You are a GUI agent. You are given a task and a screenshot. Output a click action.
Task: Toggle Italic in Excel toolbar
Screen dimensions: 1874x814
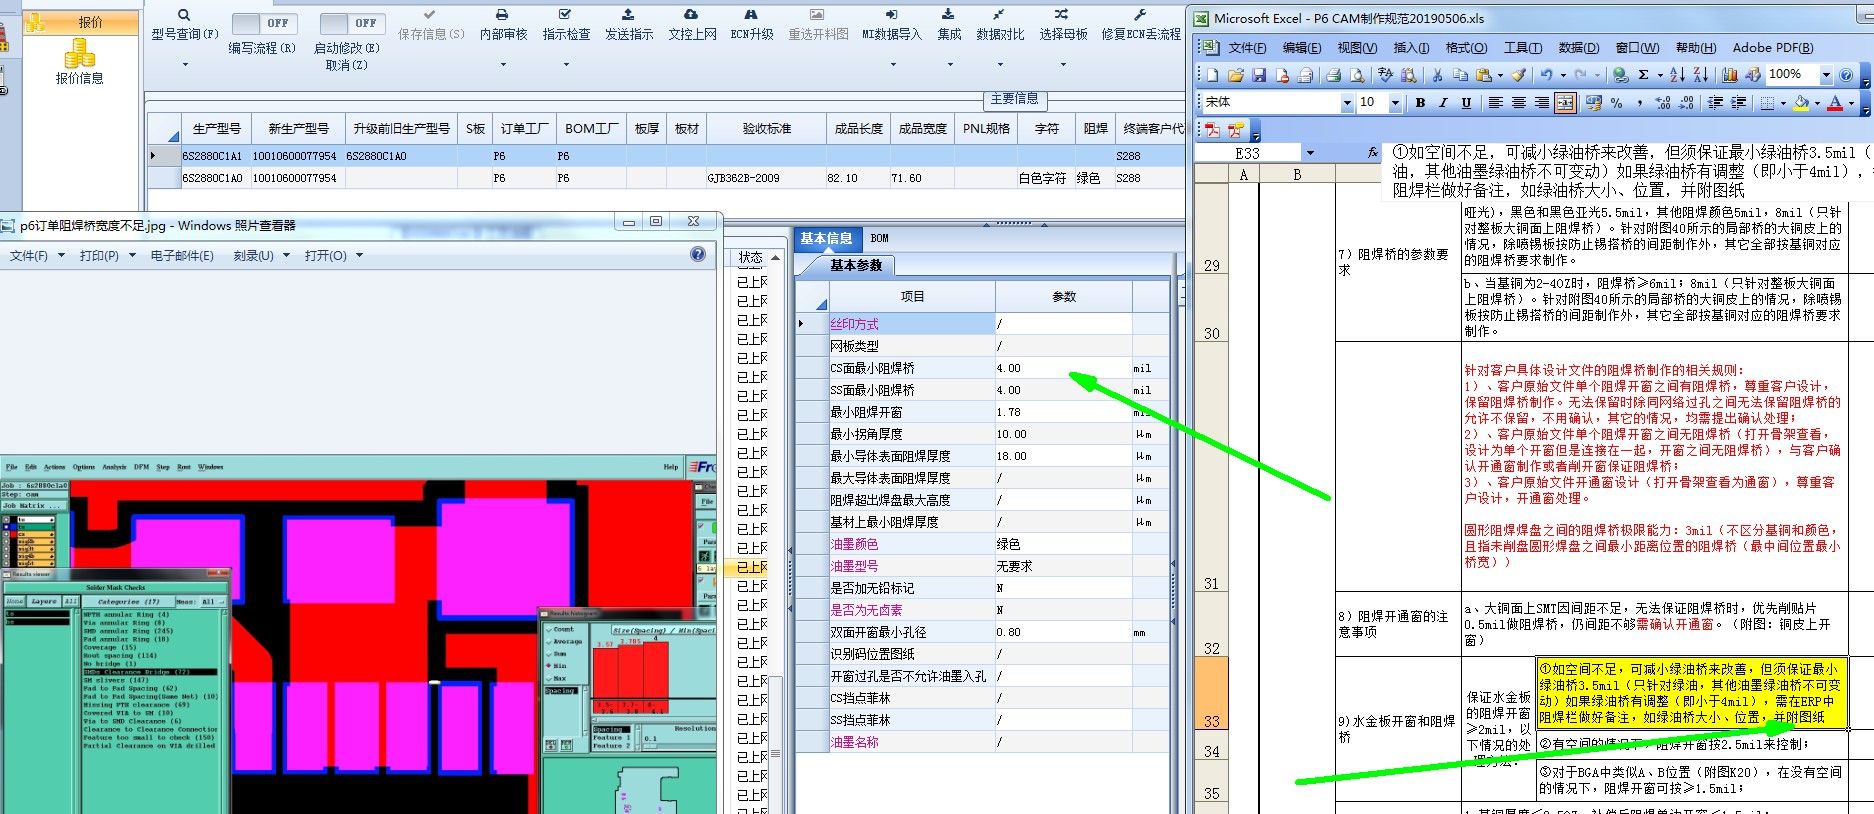pos(1443,102)
